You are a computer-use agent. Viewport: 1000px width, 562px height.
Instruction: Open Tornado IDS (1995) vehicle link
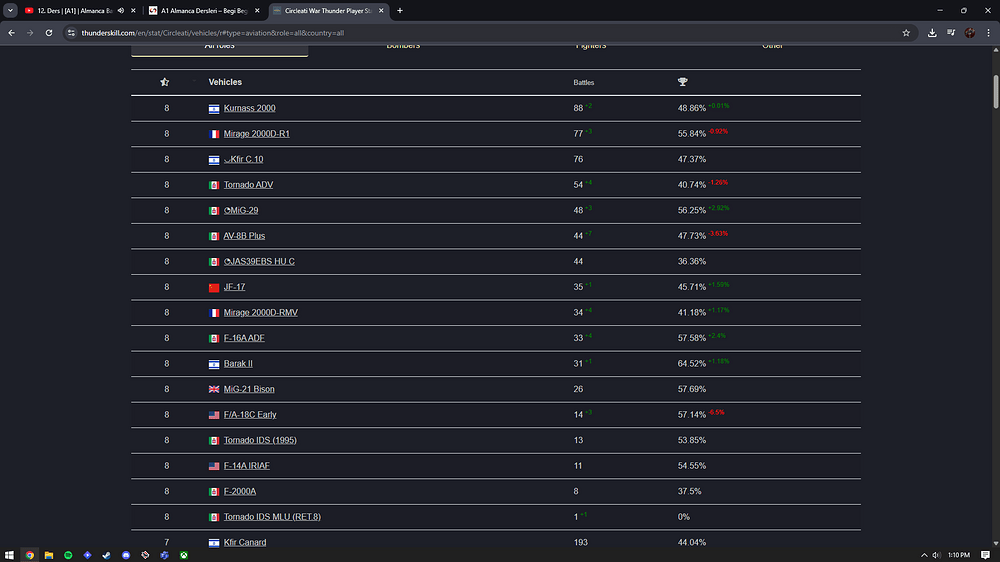coord(260,440)
